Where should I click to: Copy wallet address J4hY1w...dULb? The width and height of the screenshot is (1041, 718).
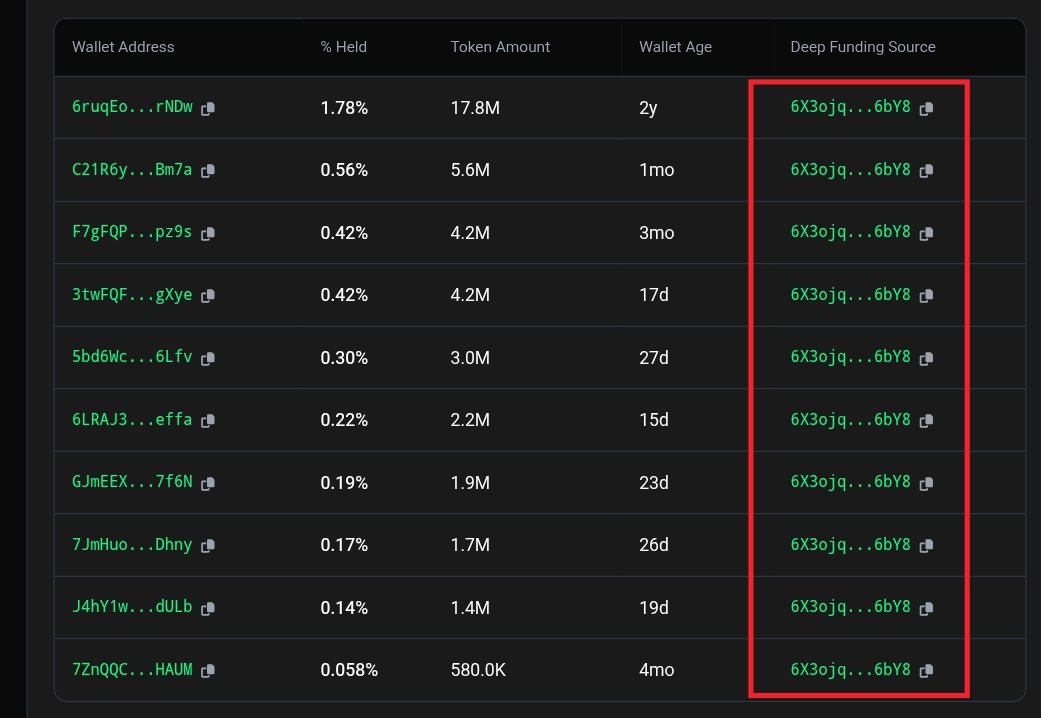point(208,608)
